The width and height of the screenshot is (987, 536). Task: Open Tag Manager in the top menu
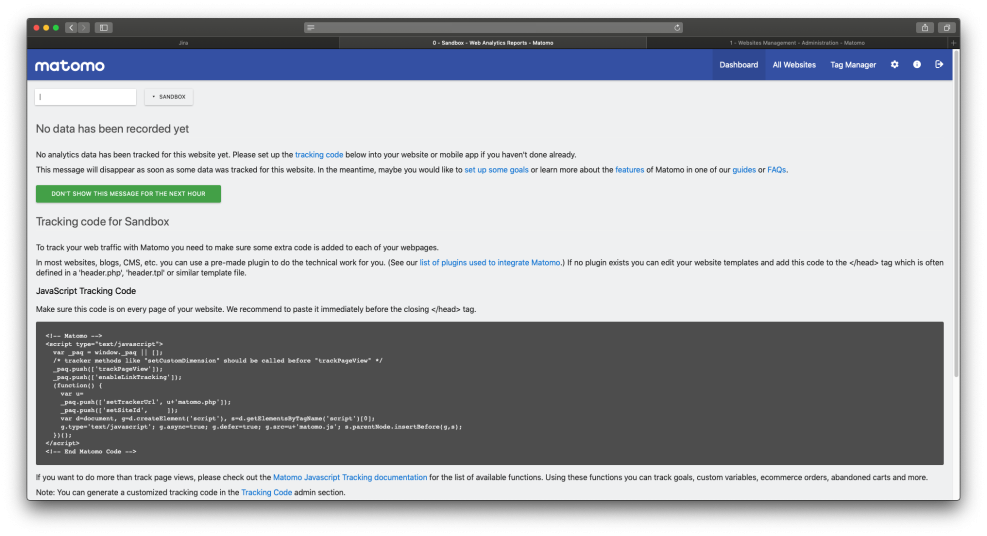(853, 65)
